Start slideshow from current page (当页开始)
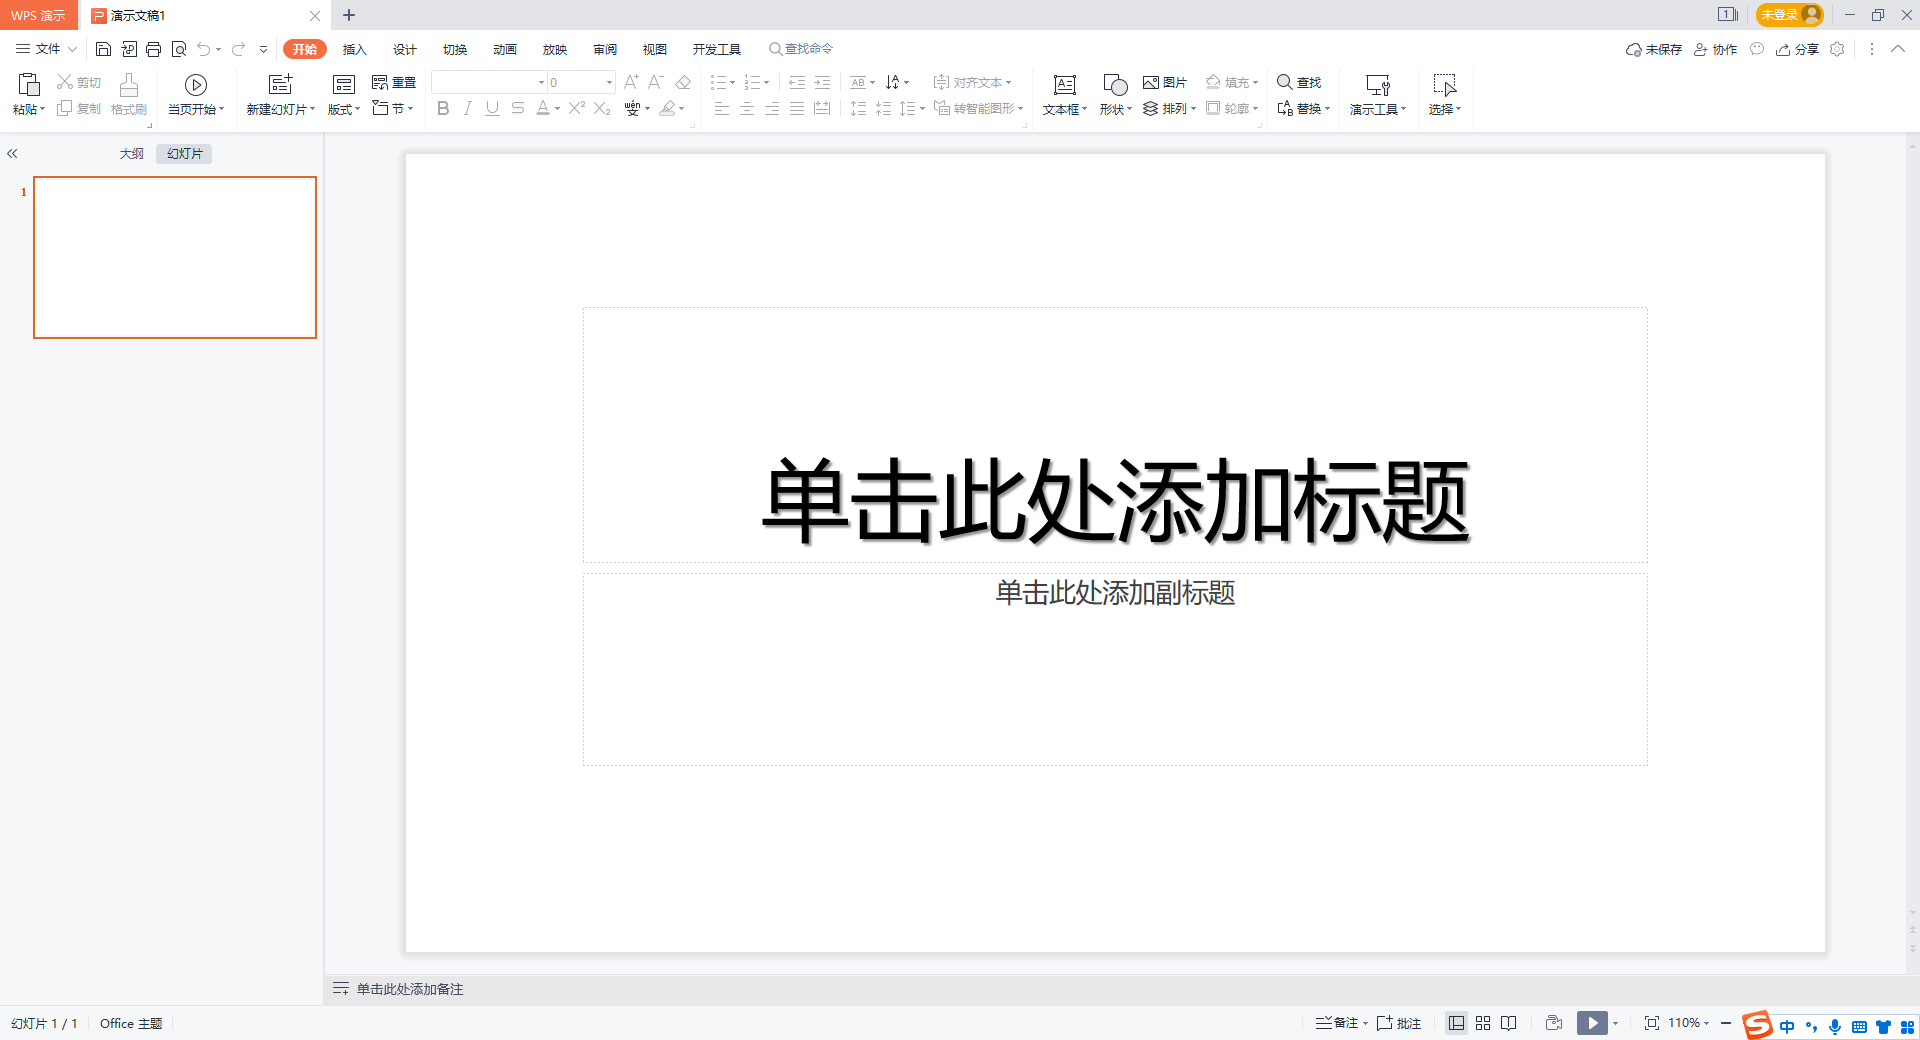This screenshot has width=1920, height=1040. click(x=196, y=95)
